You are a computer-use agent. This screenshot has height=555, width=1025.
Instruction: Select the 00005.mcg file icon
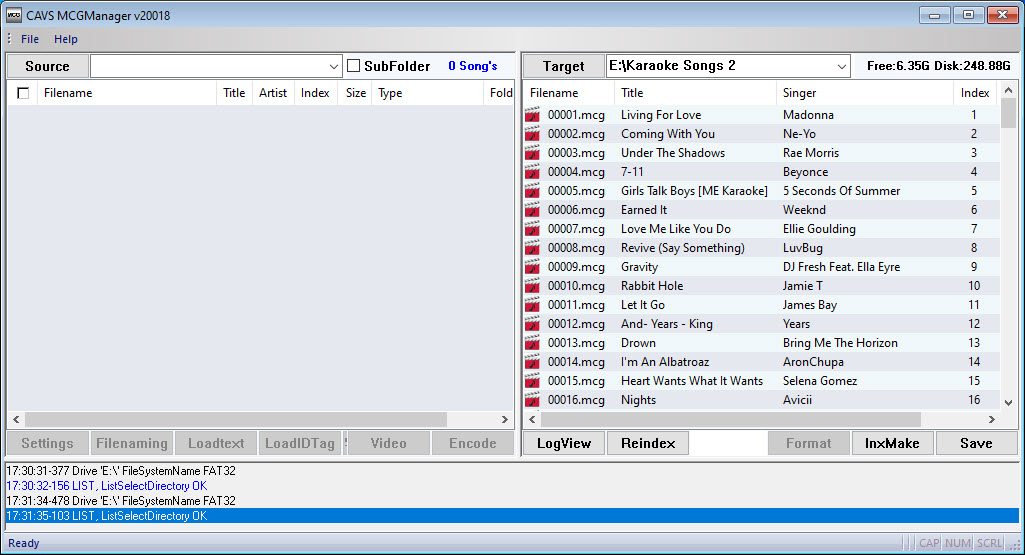pyautogui.click(x=532, y=191)
